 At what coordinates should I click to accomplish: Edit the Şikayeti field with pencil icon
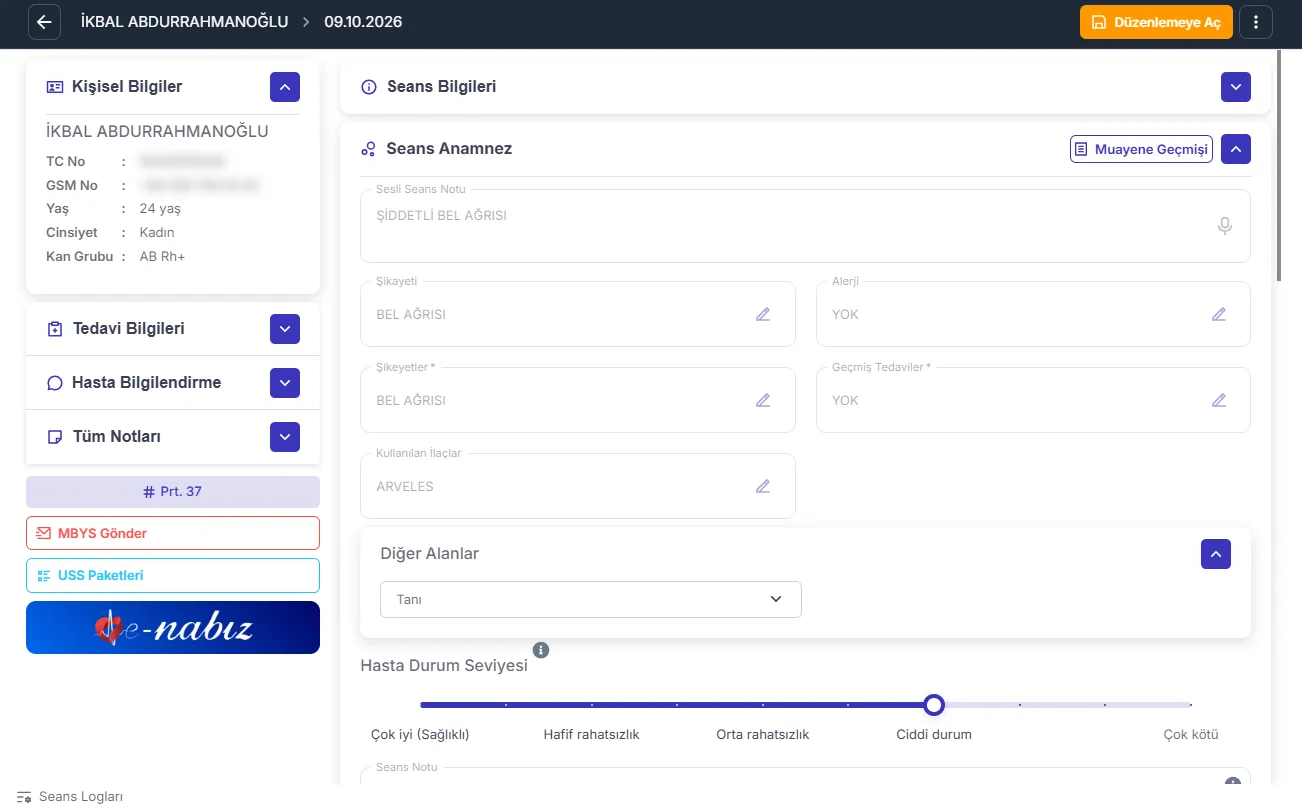(x=763, y=314)
